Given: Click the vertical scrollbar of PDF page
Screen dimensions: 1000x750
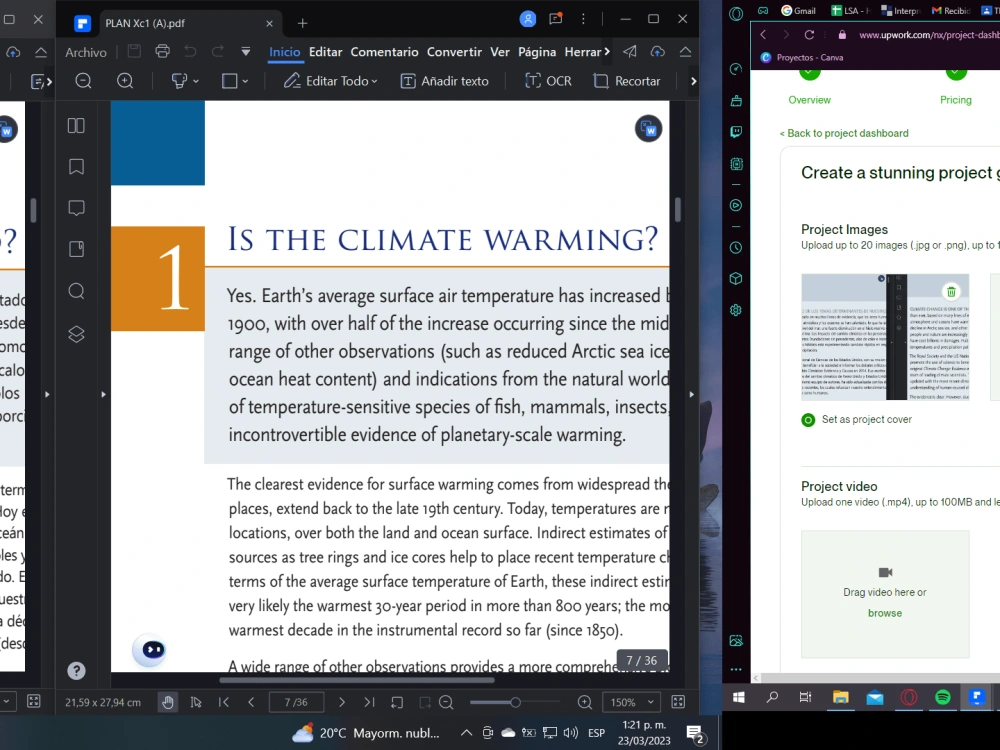Looking at the screenshot, I should [677, 210].
